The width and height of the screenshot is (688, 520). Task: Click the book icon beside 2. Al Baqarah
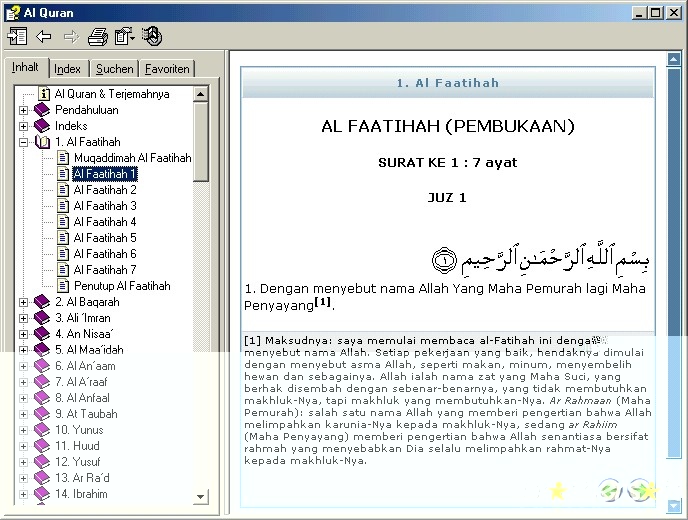(x=42, y=302)
